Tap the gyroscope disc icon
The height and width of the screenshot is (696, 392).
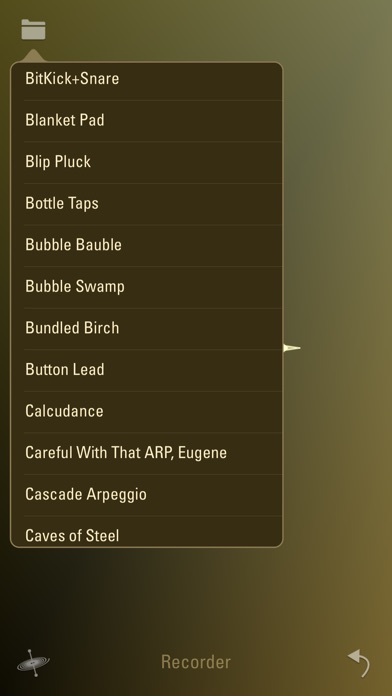click(33, 663)
